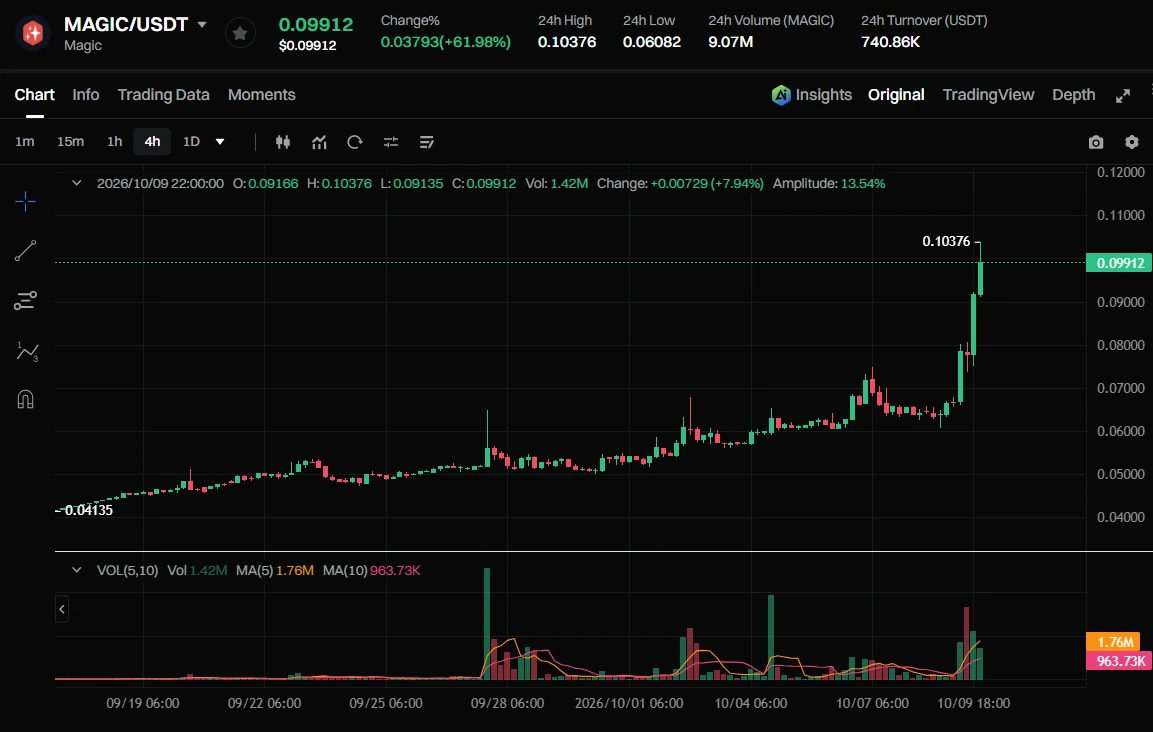Select the wave pattern drawing tool

click(26, 351)
